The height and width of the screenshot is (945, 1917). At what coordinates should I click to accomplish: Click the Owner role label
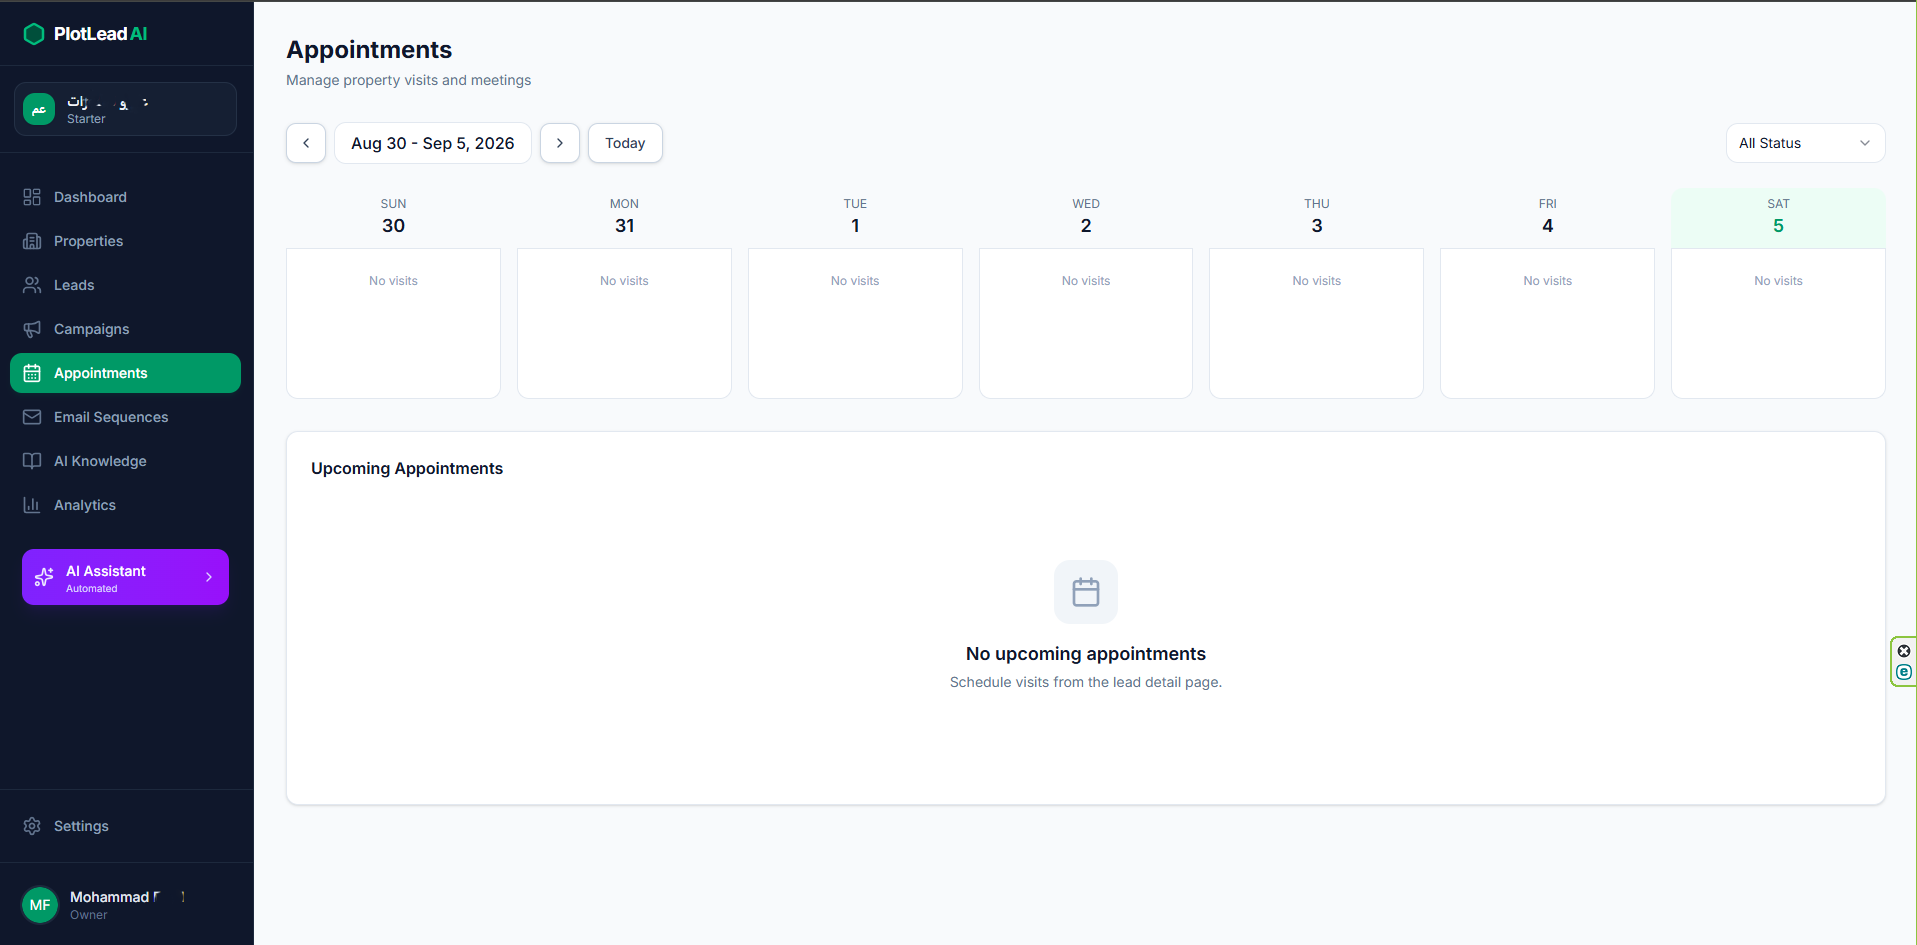coord(89,915)
